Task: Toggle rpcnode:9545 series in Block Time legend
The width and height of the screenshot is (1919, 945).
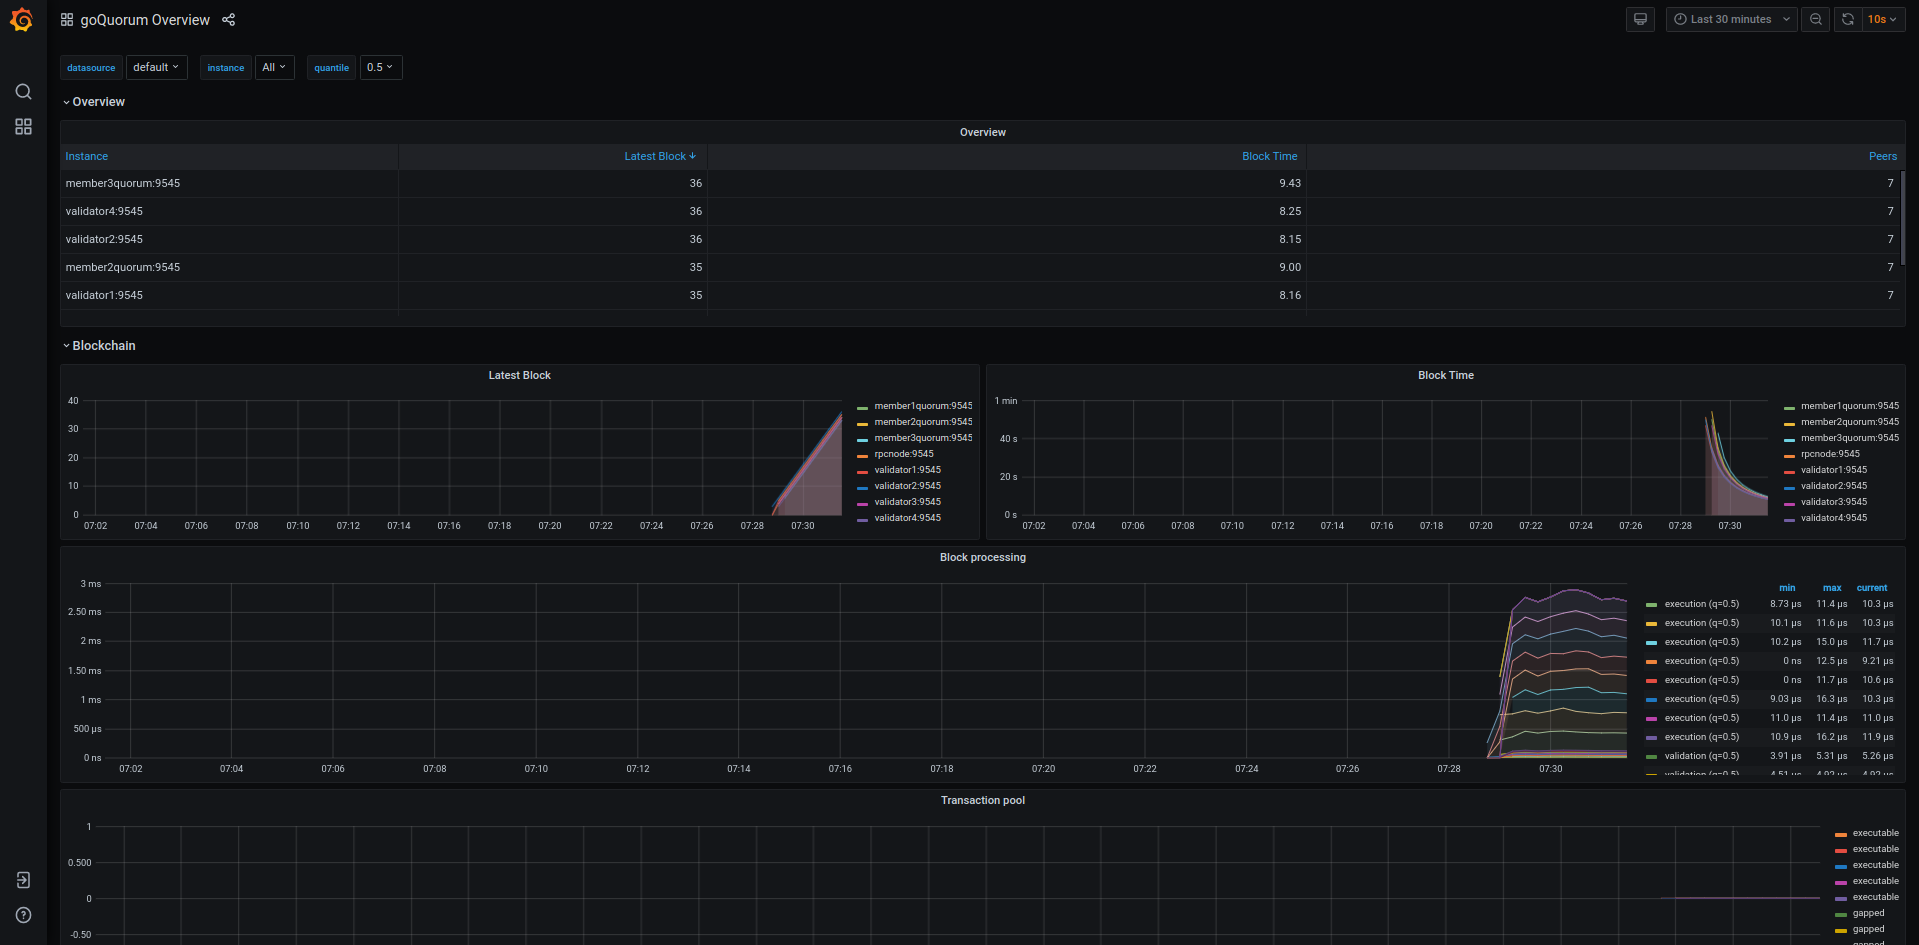Action: click(x=1830, y=454)
